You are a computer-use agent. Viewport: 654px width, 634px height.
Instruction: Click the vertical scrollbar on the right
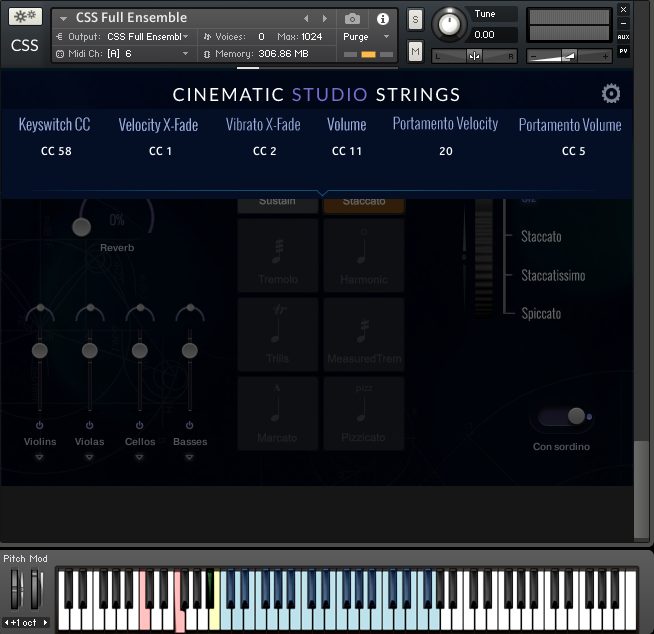641,490
